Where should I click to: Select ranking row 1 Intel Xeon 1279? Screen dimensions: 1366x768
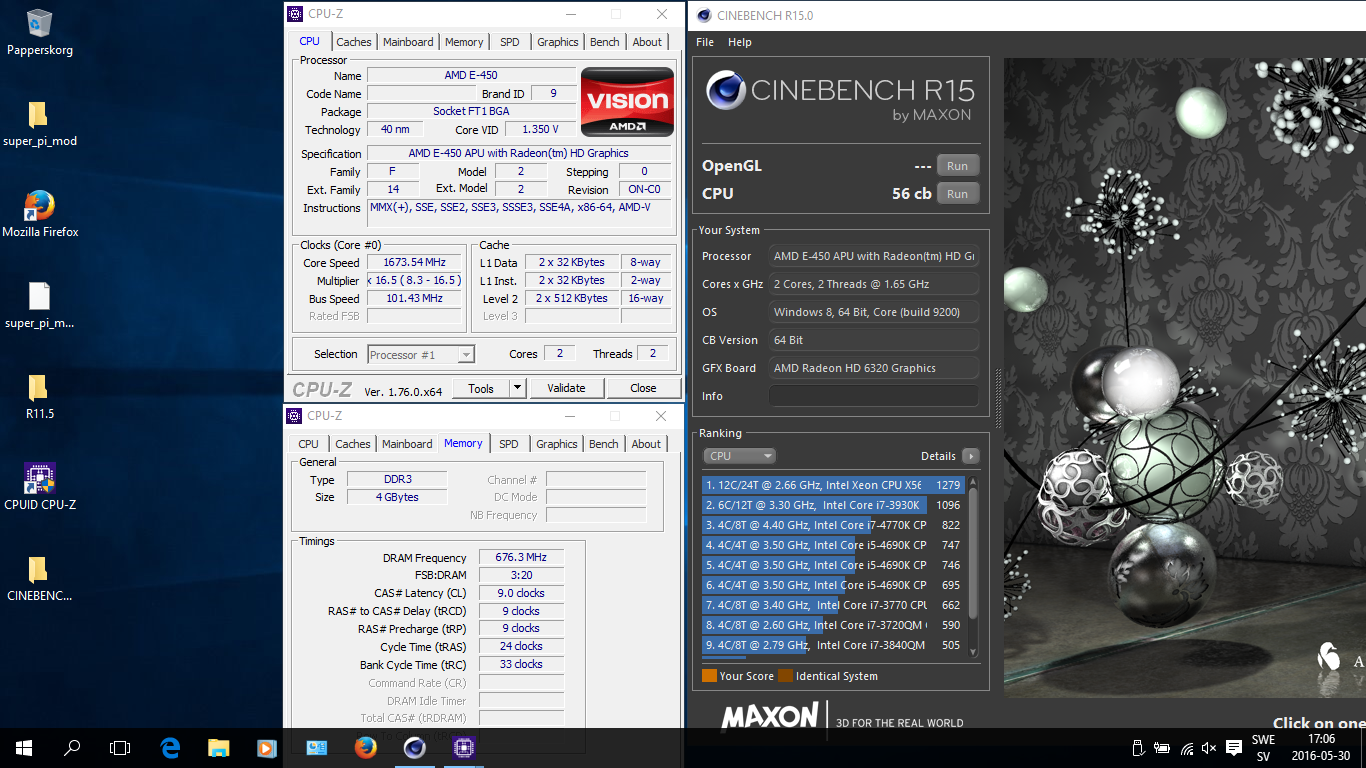click(833, 485)
